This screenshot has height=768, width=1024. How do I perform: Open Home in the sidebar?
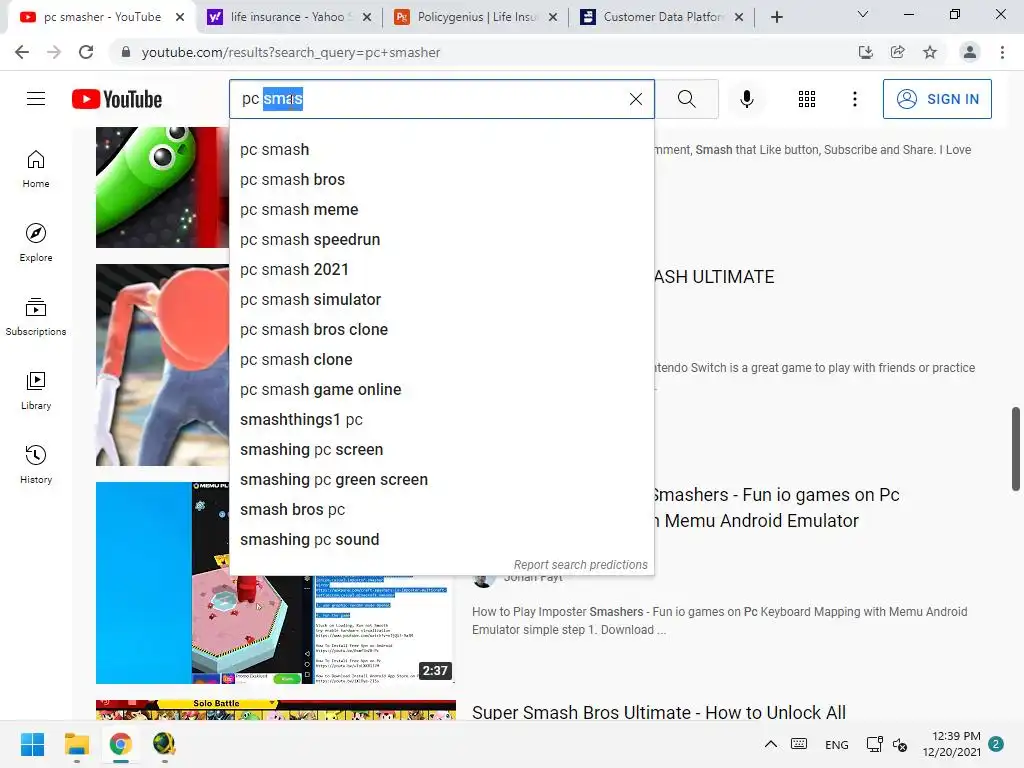pos(36,169)
